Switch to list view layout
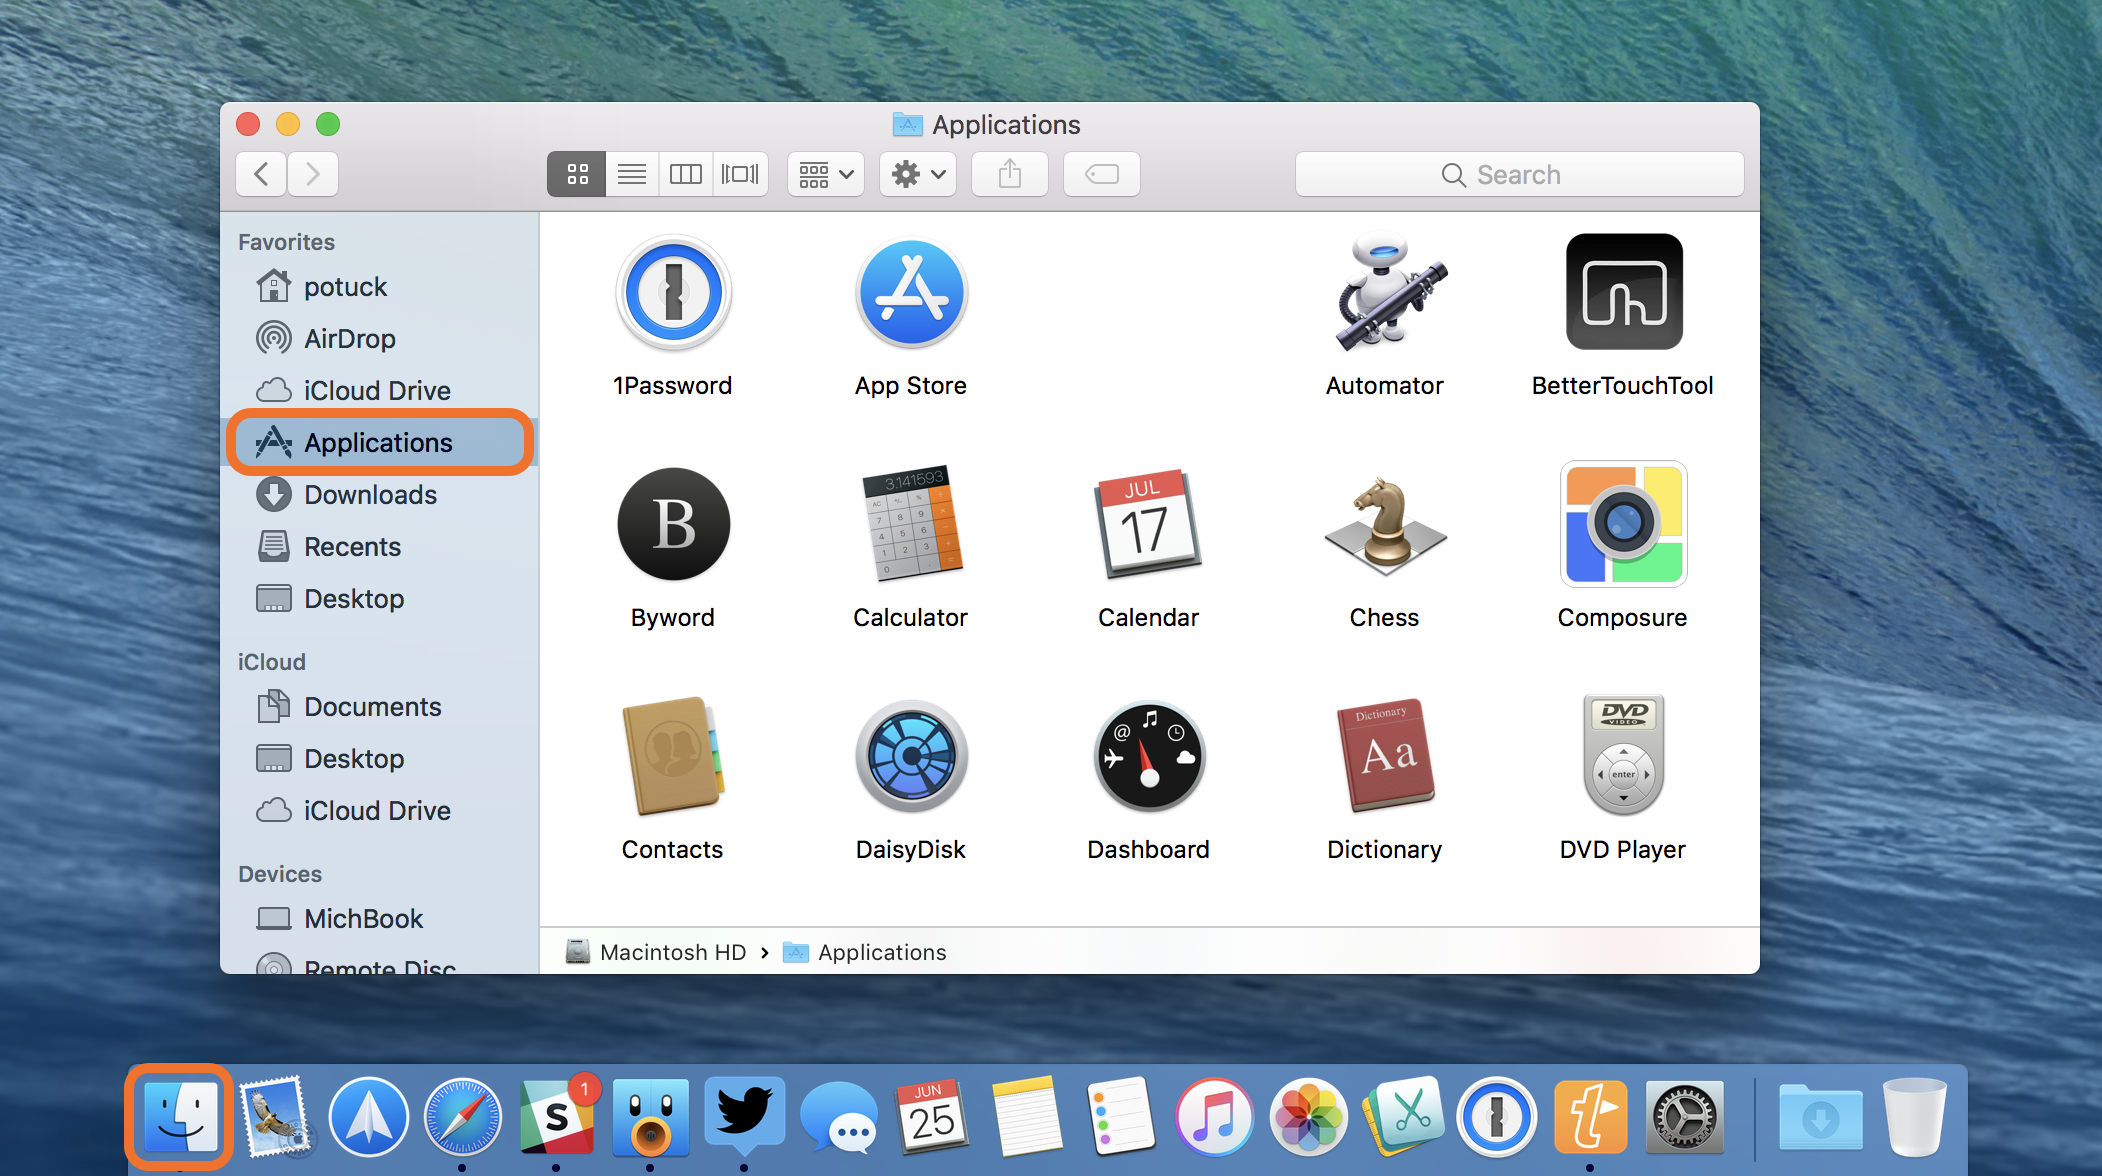Viewport: 2102px width, 1176px height. point(631,175)
